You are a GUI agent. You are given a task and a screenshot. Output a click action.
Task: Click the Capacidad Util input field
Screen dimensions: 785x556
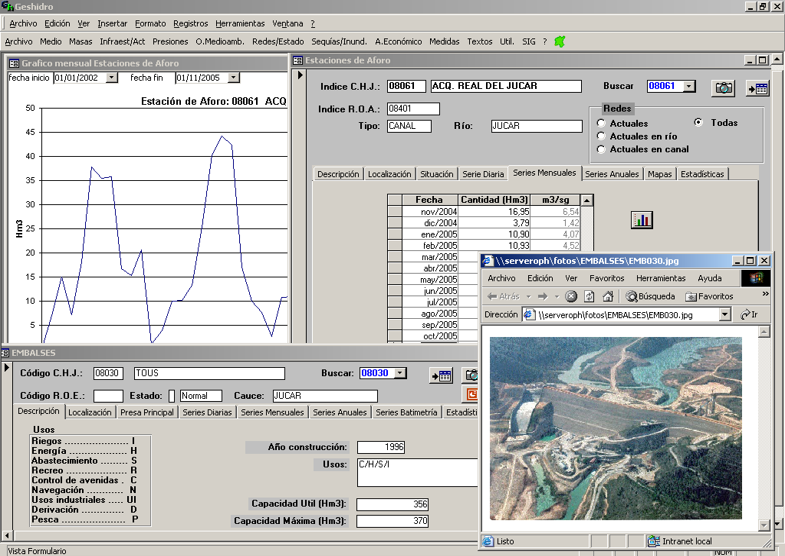393,504
